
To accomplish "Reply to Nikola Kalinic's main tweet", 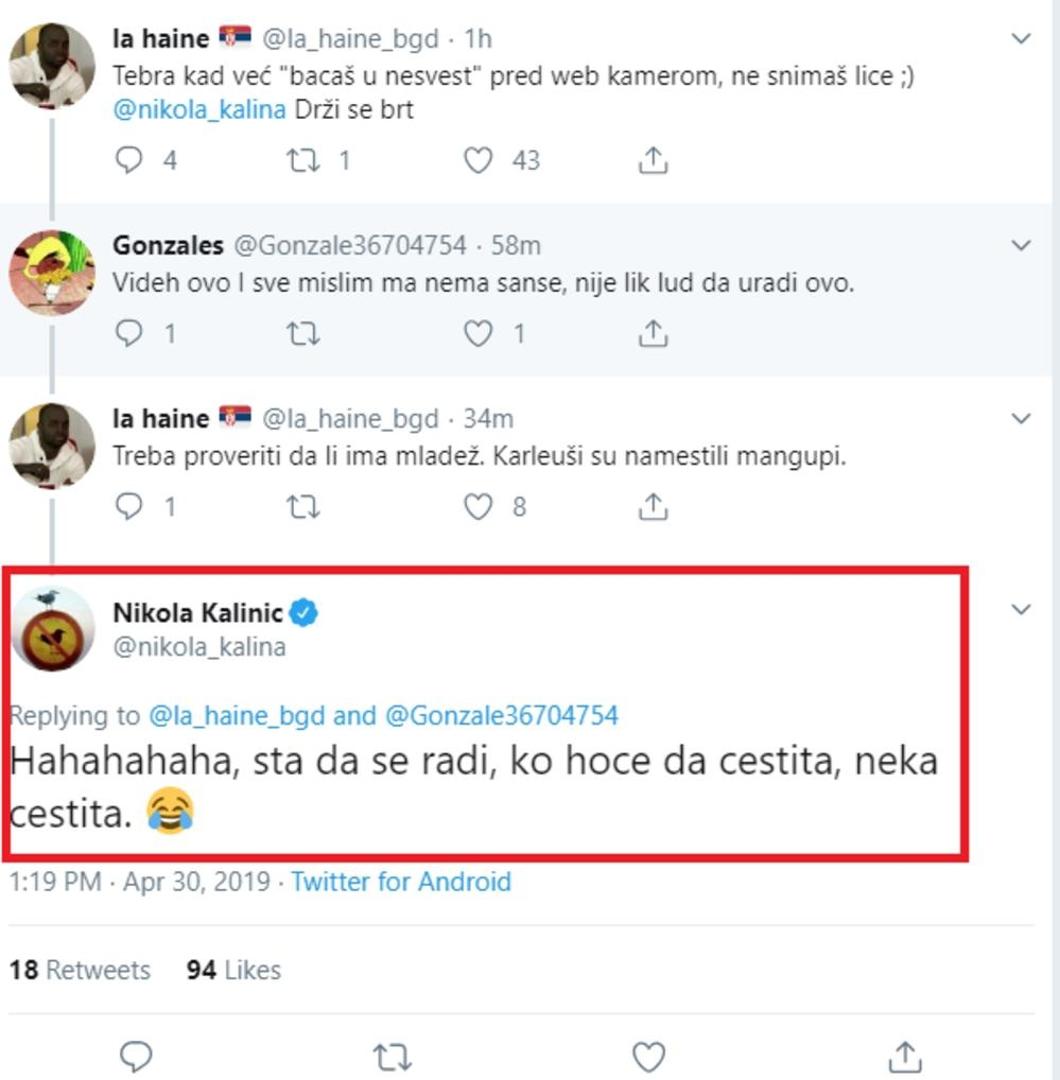I will [135, 1055].
